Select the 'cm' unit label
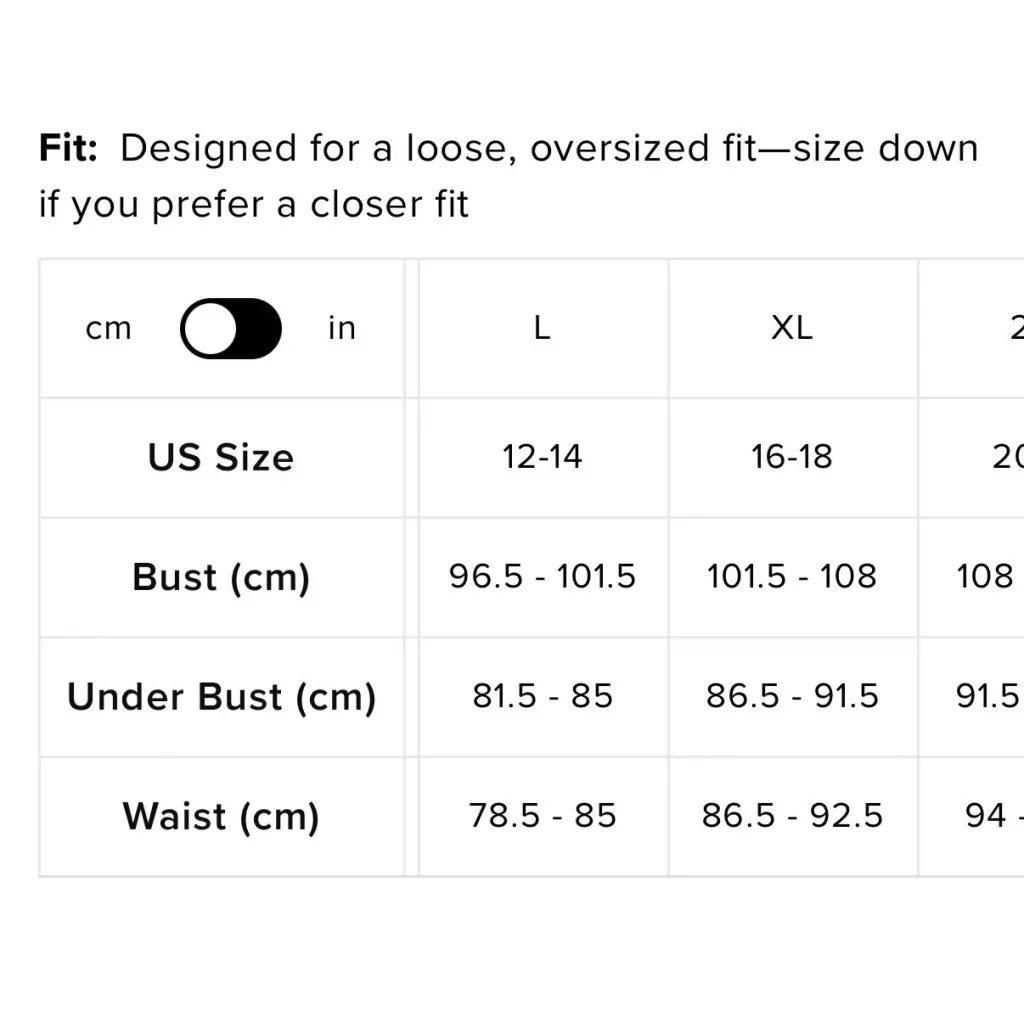Viewport: 1024px width, 1024px height. click(108, 328)
